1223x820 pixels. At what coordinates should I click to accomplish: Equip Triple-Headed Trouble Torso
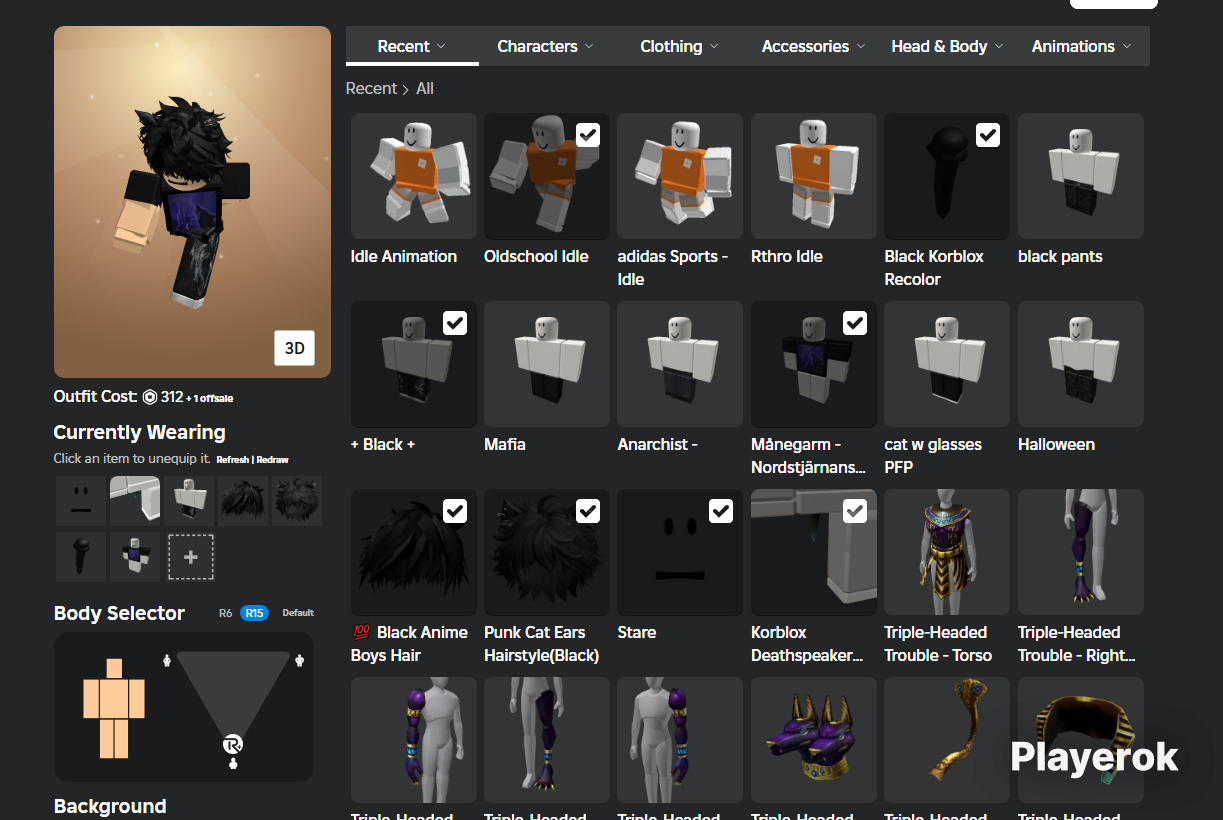947,552
